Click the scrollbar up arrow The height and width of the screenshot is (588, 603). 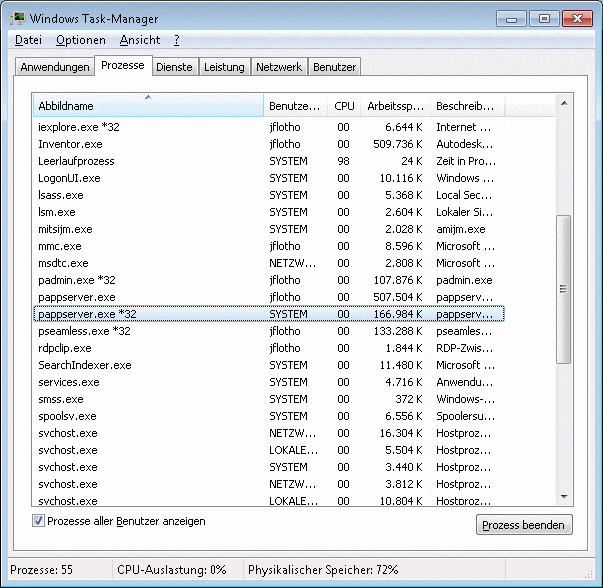(x=564, y=103)
